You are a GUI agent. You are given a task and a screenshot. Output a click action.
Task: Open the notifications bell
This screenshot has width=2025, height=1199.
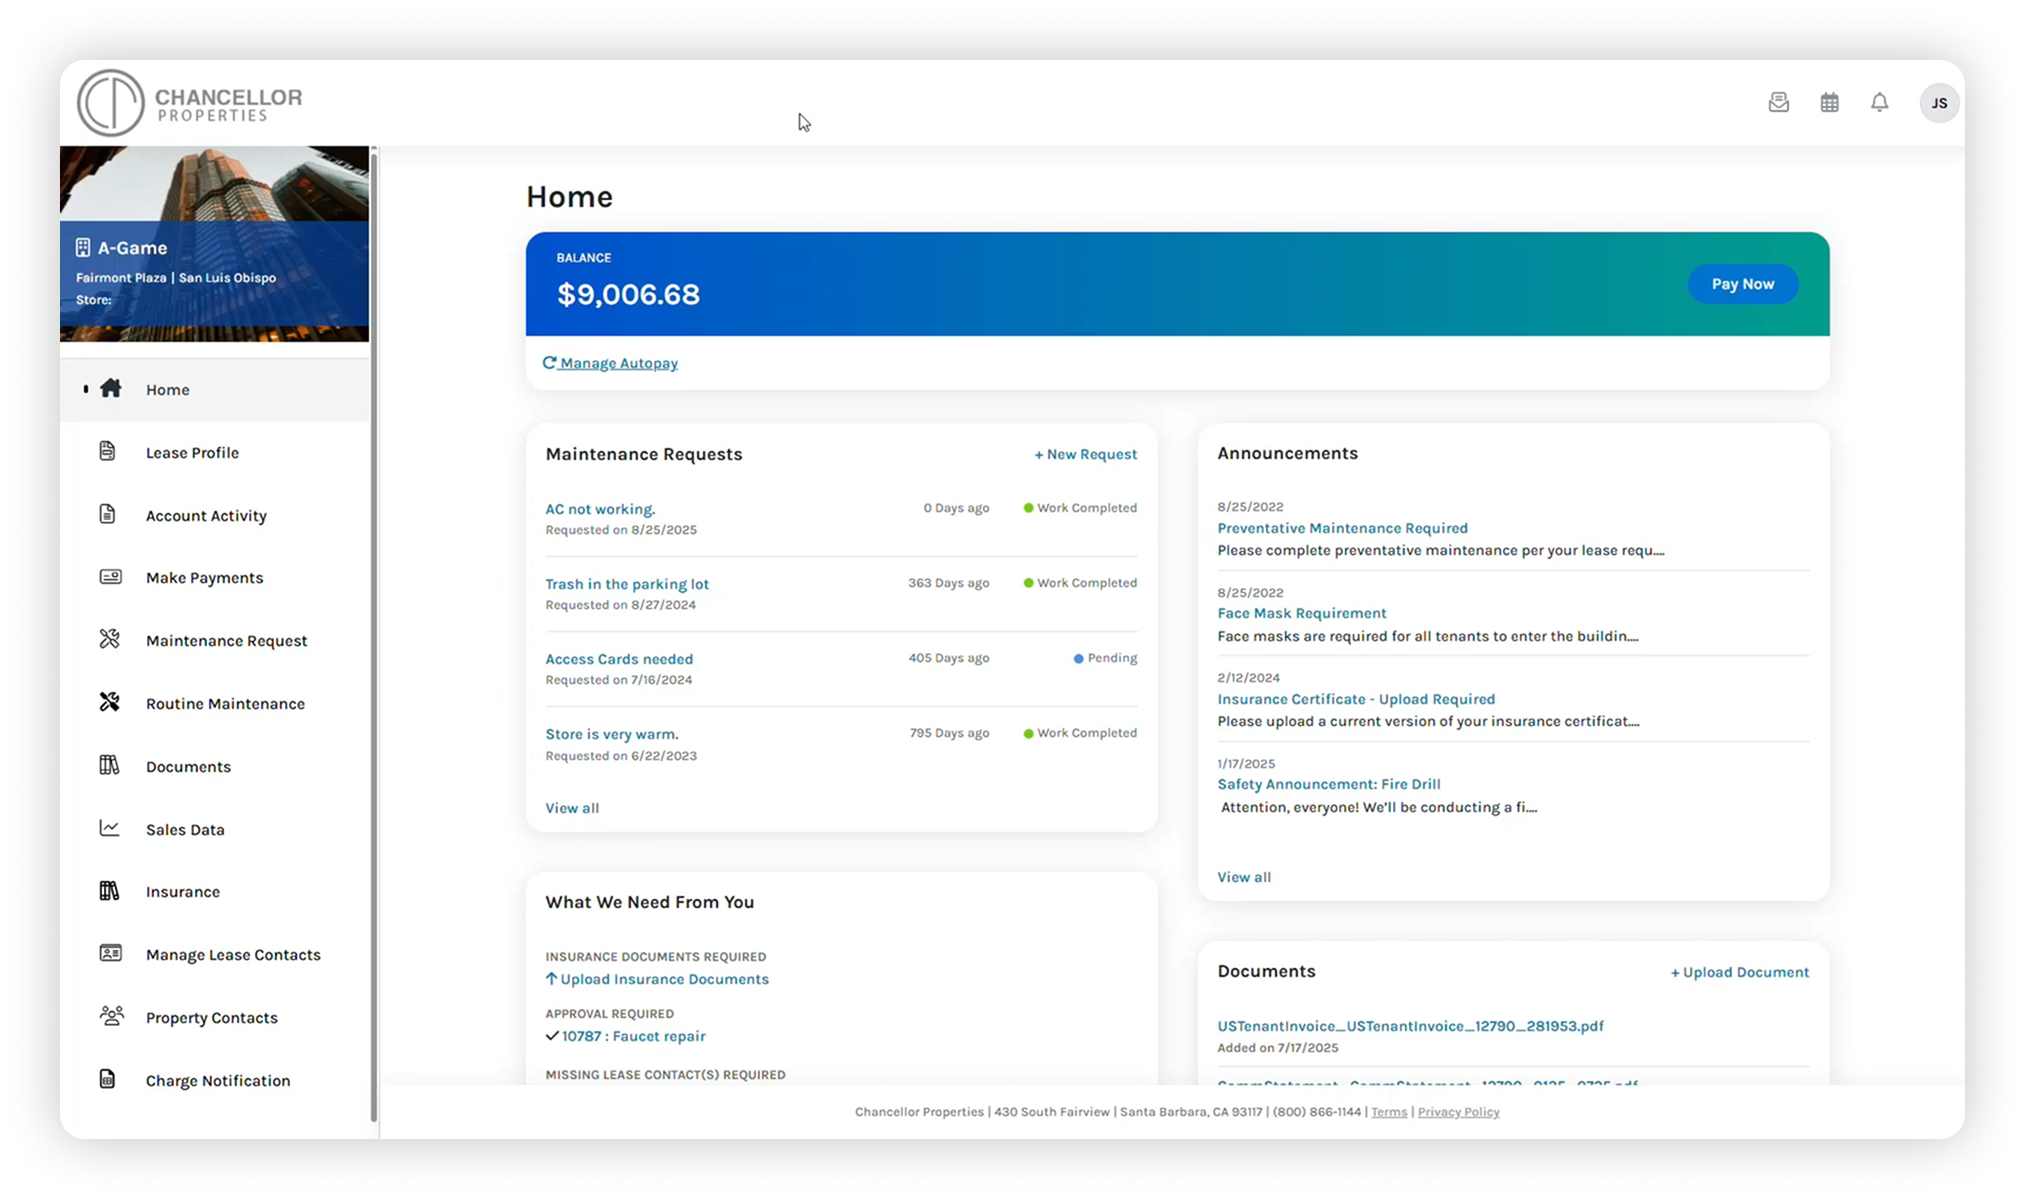pos(1879,102)
